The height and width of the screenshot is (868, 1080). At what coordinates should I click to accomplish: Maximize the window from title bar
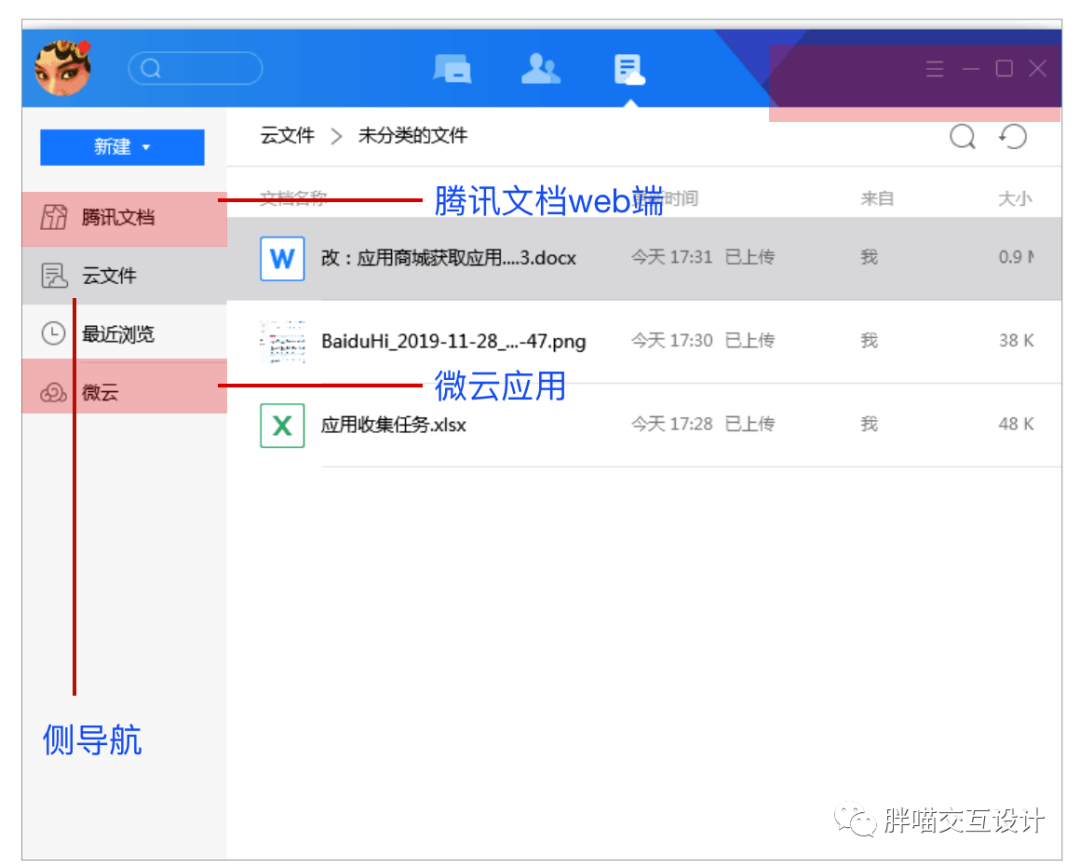tap(1004, 68)
